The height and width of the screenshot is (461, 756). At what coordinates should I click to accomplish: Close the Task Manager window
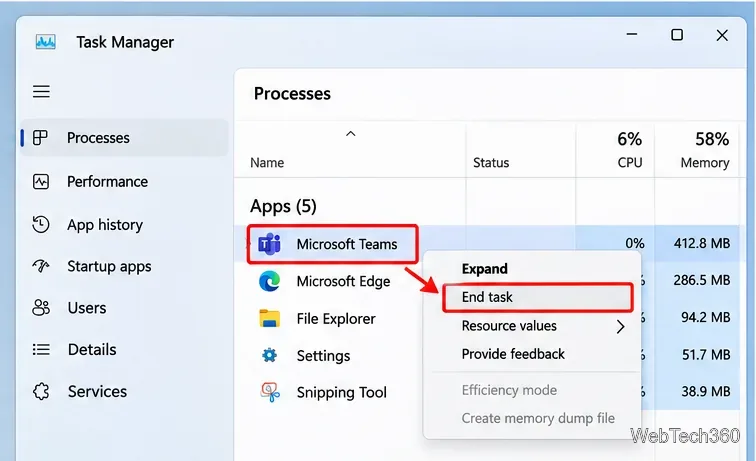click(x=722, y=35)
